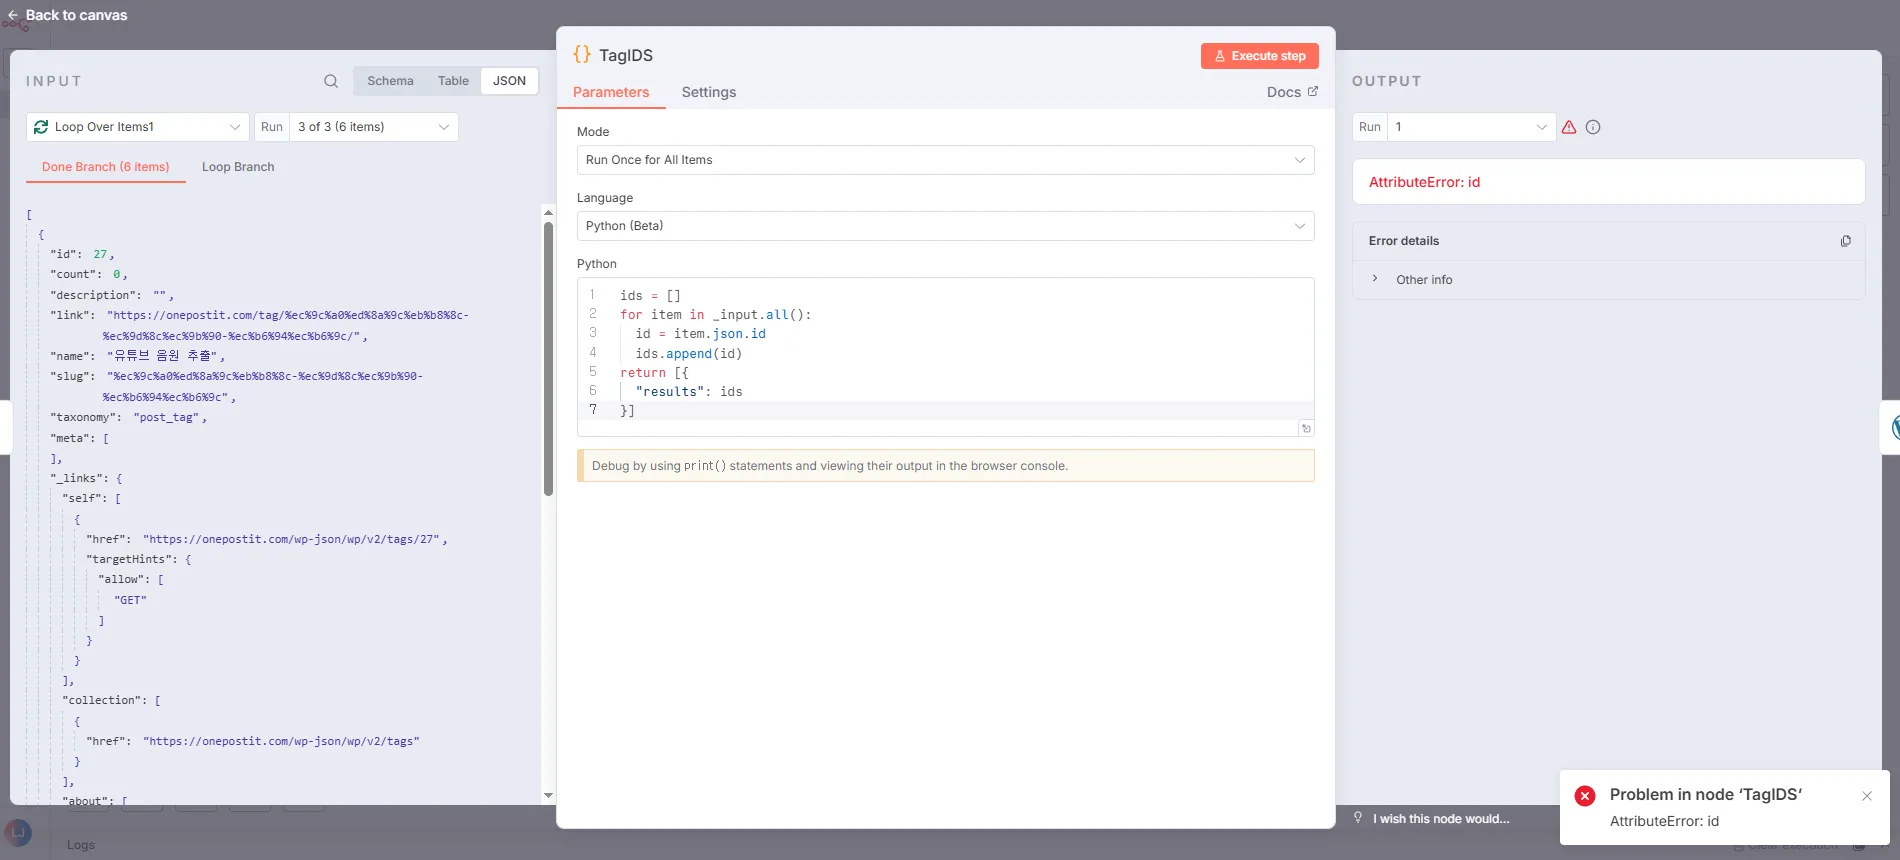Click the Logs label at the bottom

[x=81, y=845]
